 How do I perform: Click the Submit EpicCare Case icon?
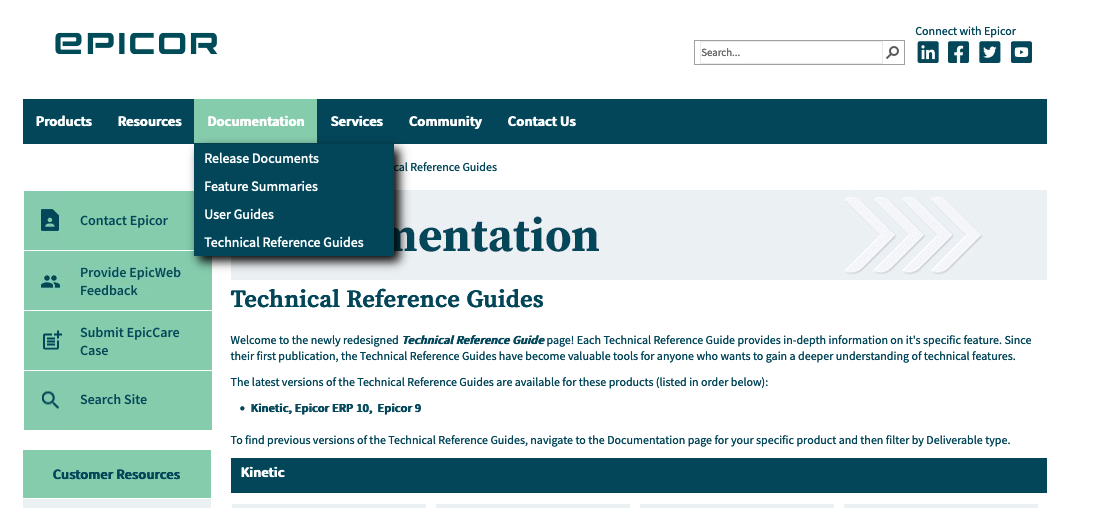[x=52, y=340]
